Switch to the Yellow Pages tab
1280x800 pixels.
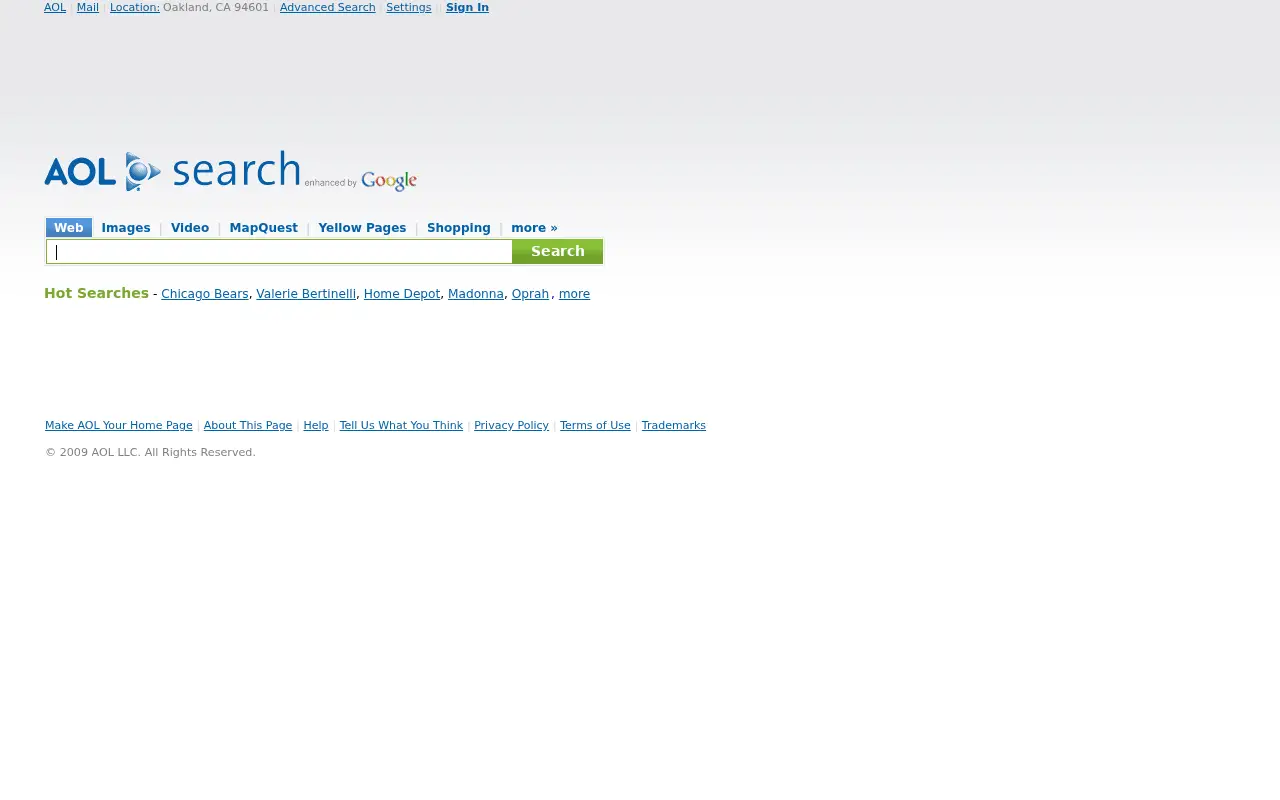click(362, 228)
